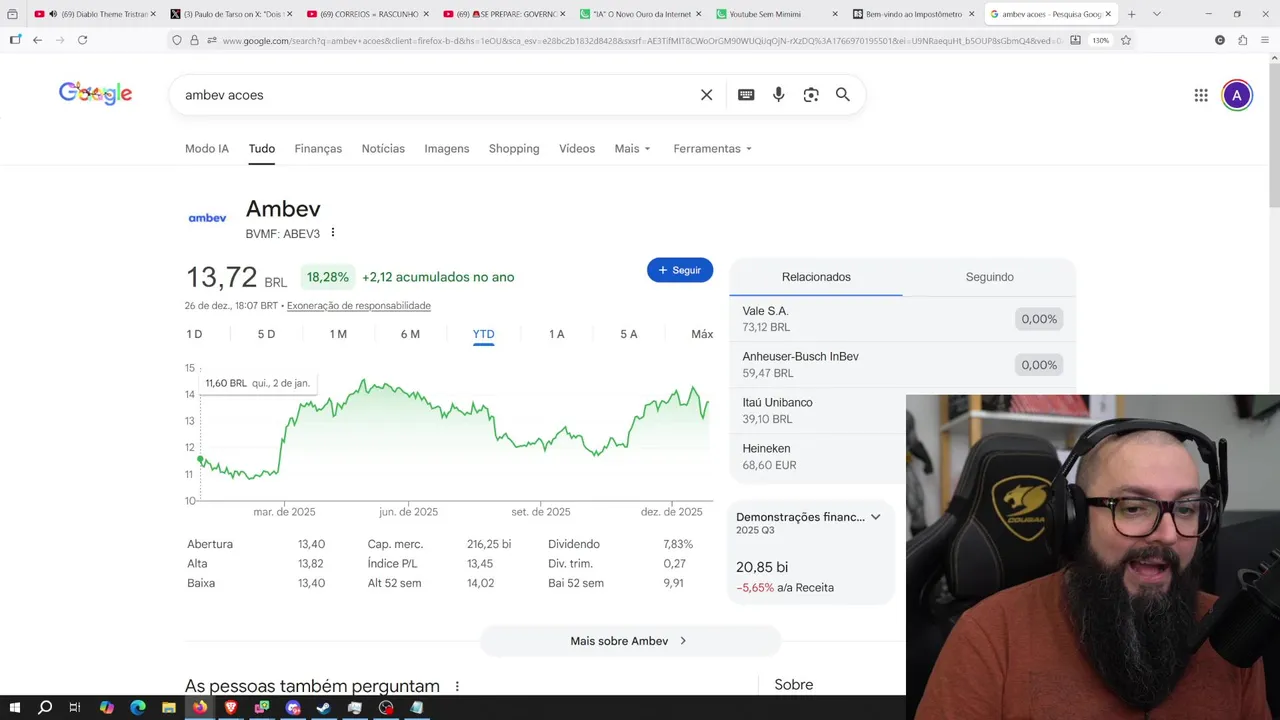
Task: Reload the page in Firefox
Action: point(82,40)
